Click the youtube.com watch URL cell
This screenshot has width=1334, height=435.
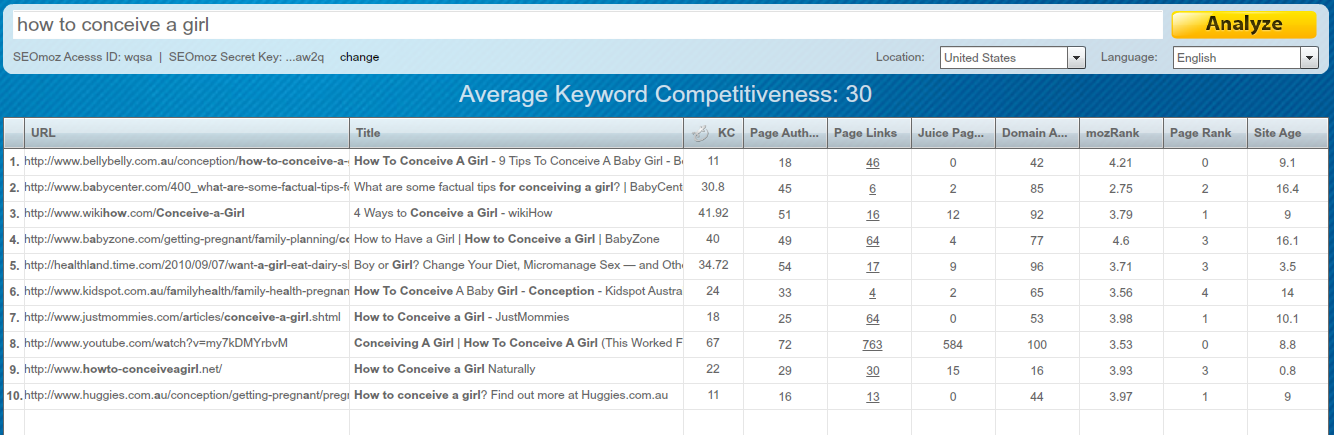(187, 343)
